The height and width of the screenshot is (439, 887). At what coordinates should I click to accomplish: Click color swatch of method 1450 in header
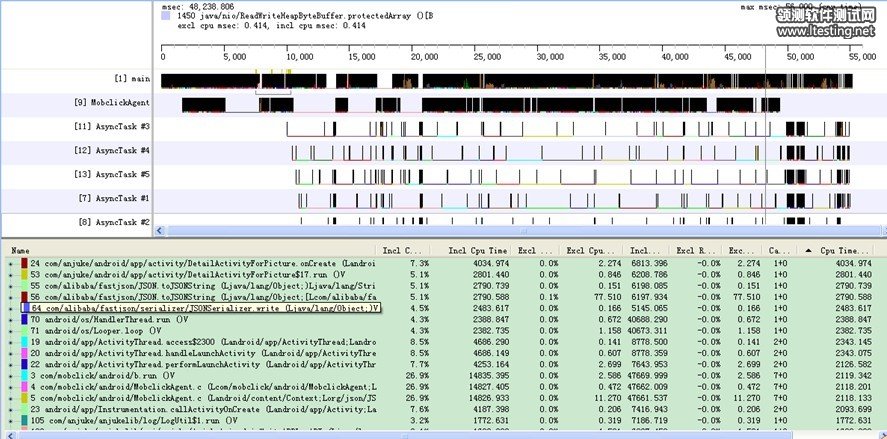pos(166,17)
